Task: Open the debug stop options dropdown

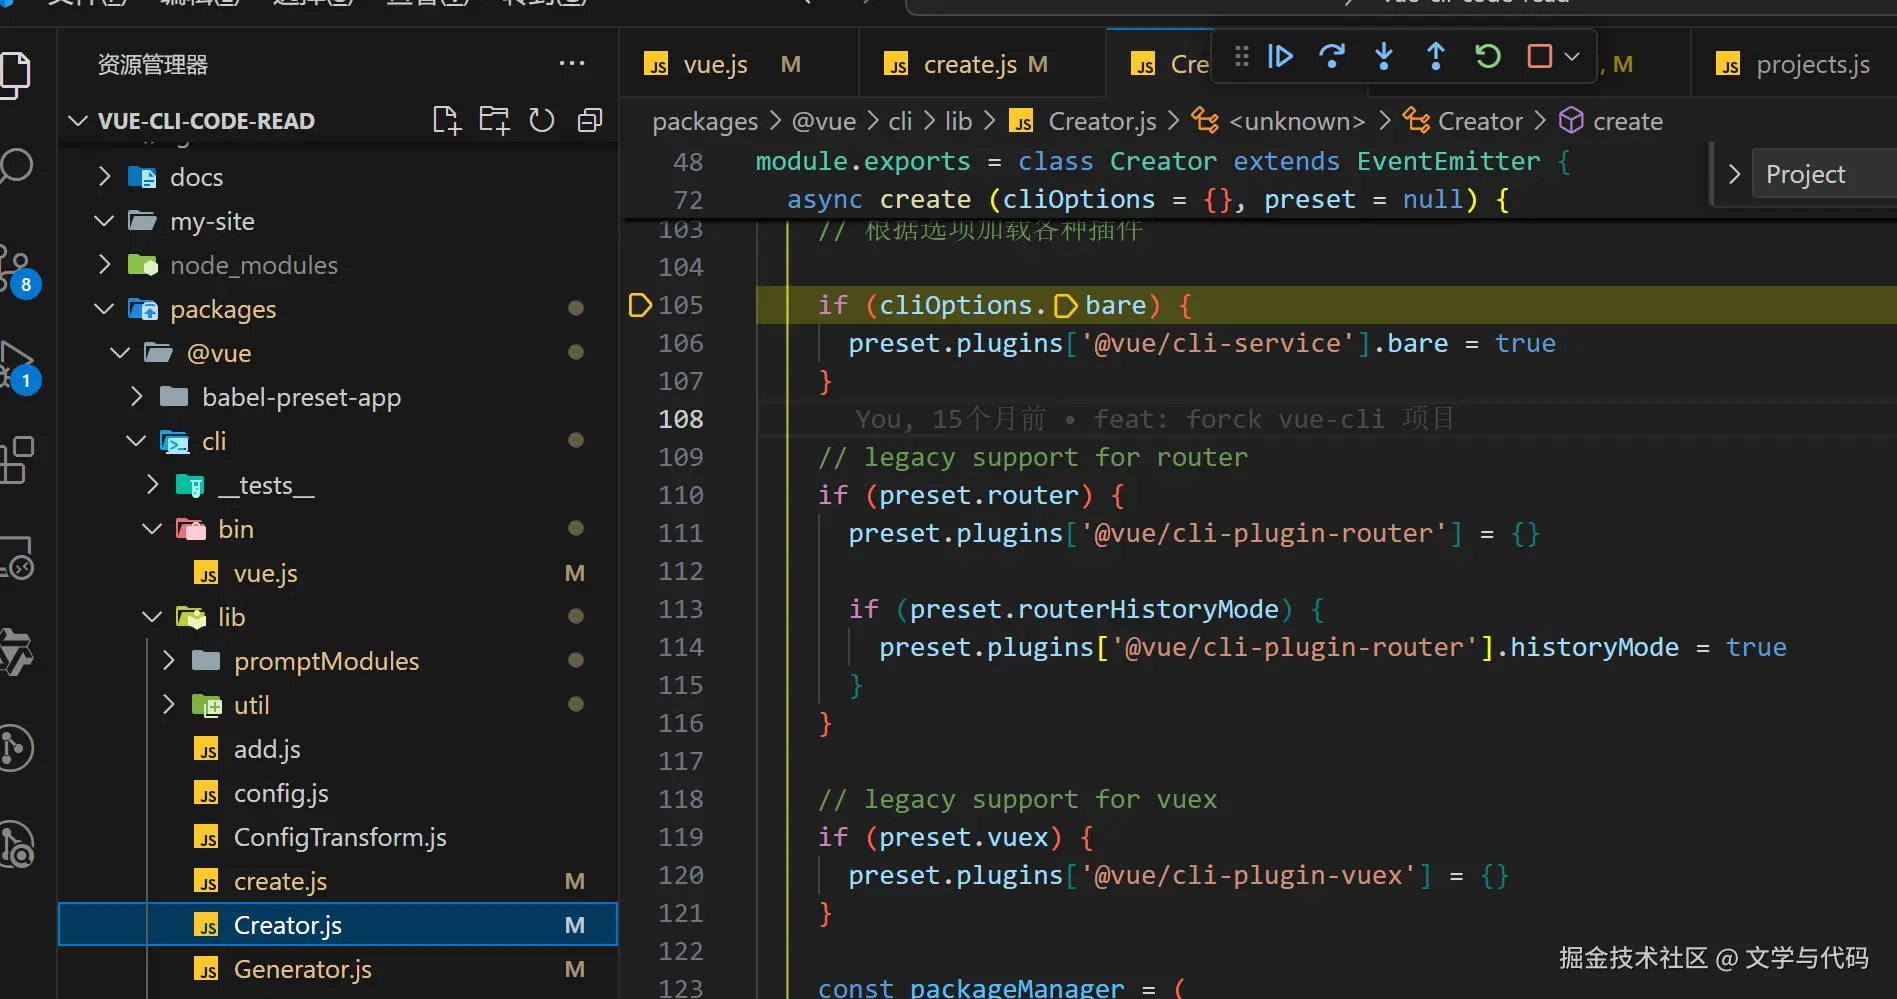Action: (1572, 57)
